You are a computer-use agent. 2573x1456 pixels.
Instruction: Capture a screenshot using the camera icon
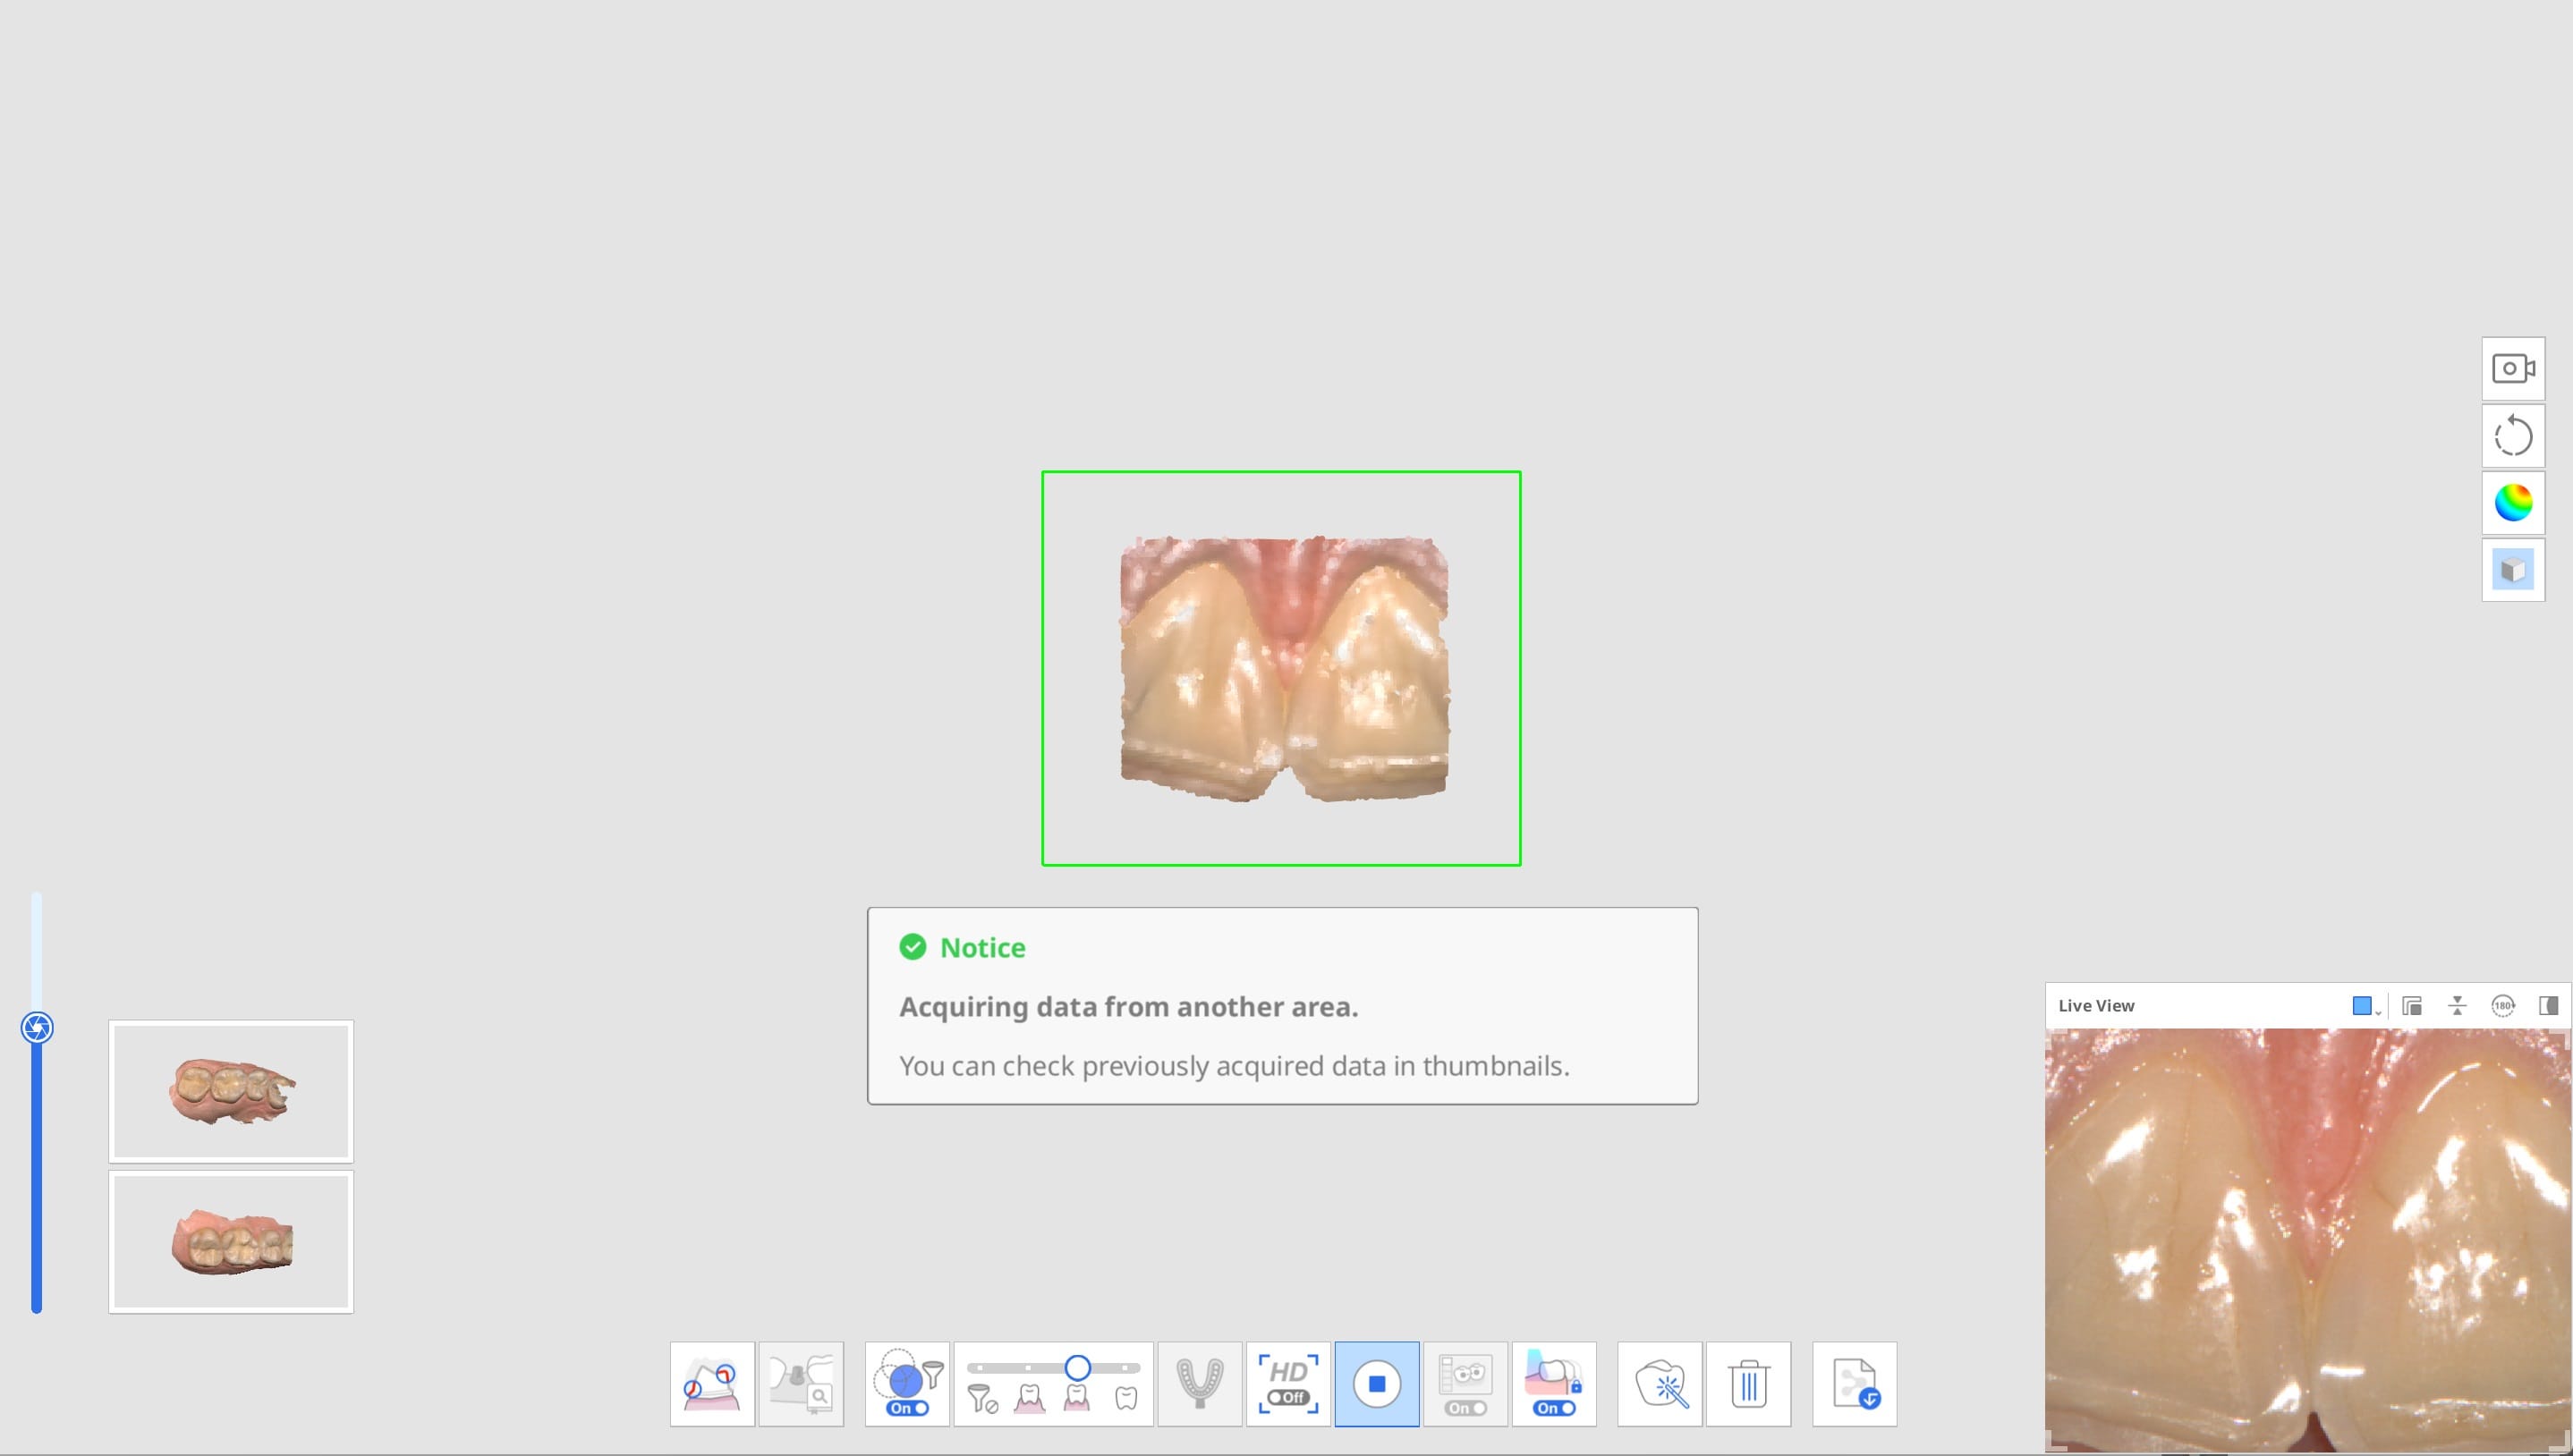point(2512,368)
